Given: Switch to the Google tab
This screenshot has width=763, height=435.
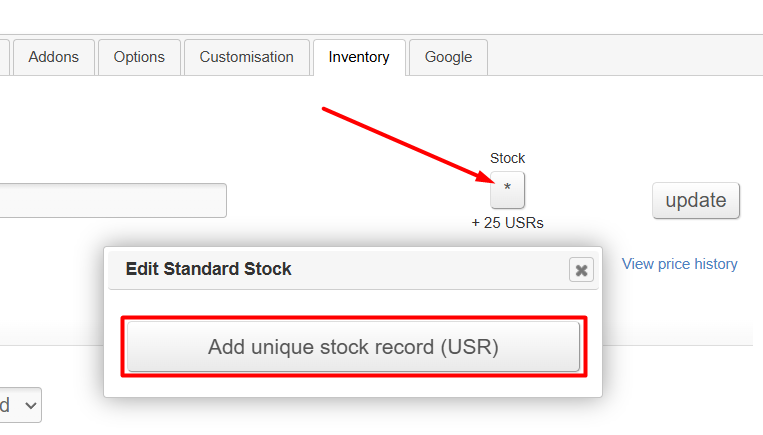Looking at the screenshot, I should coord(448,57).
